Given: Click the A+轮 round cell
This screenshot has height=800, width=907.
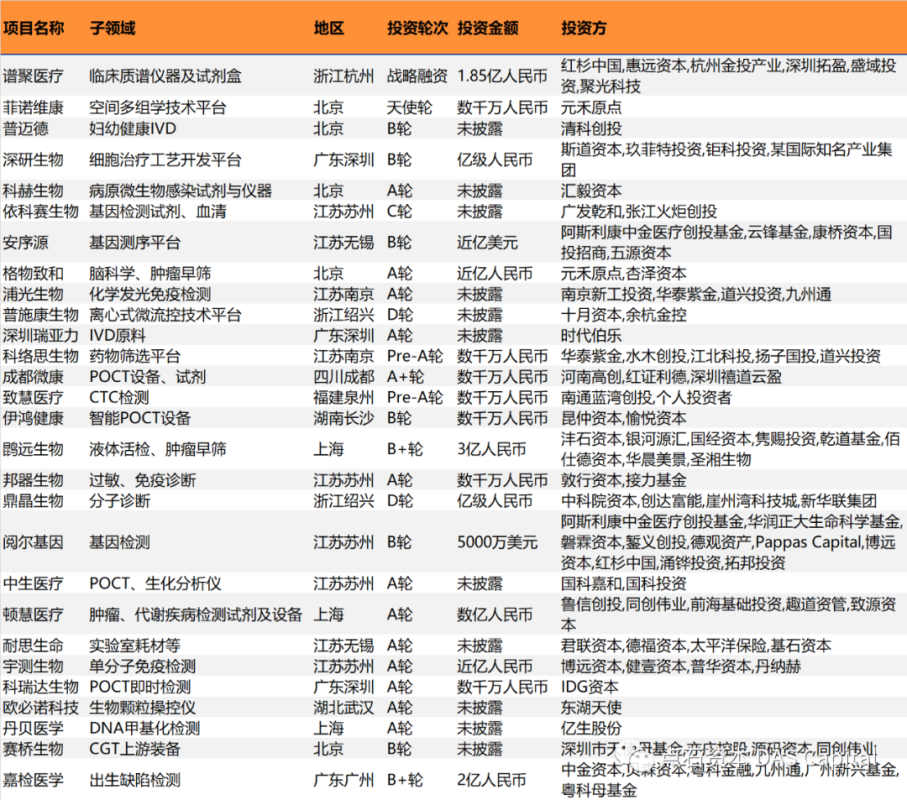Looking at the screenshot, I should pyautogui.click(x=405, y=377).
